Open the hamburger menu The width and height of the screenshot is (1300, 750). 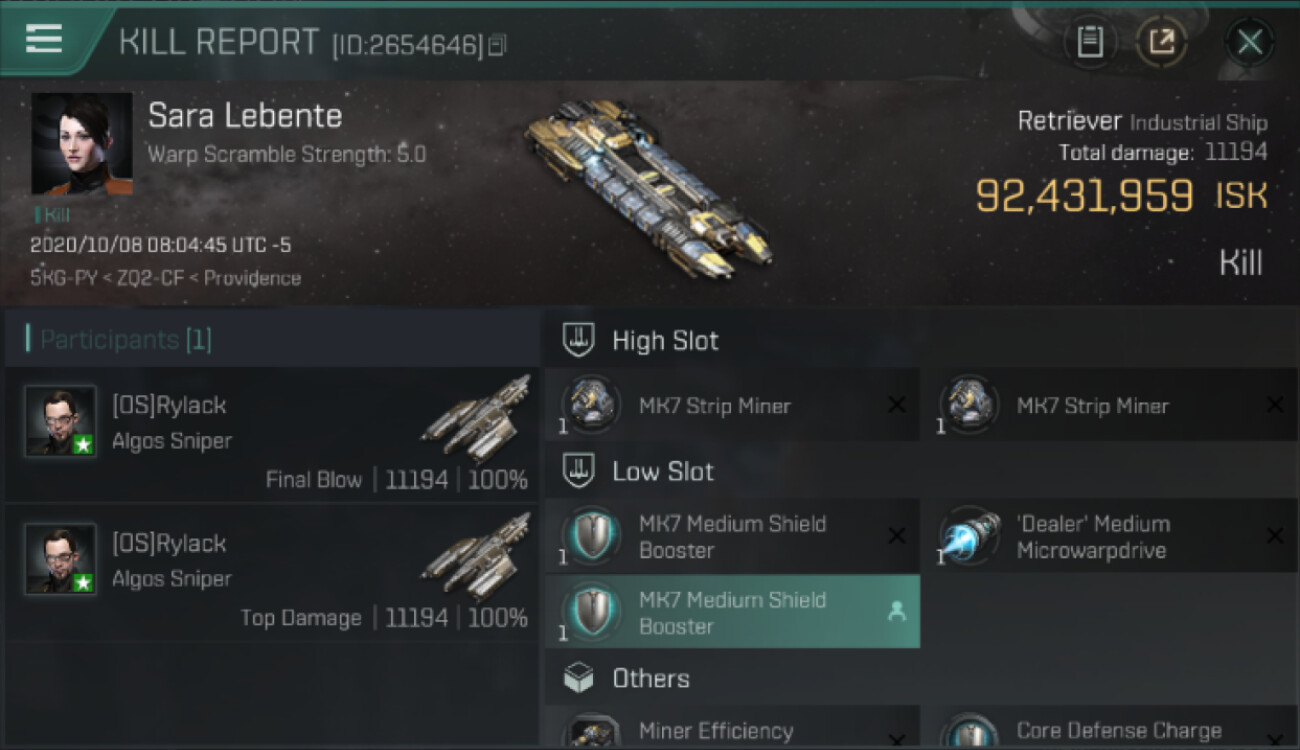44,39
